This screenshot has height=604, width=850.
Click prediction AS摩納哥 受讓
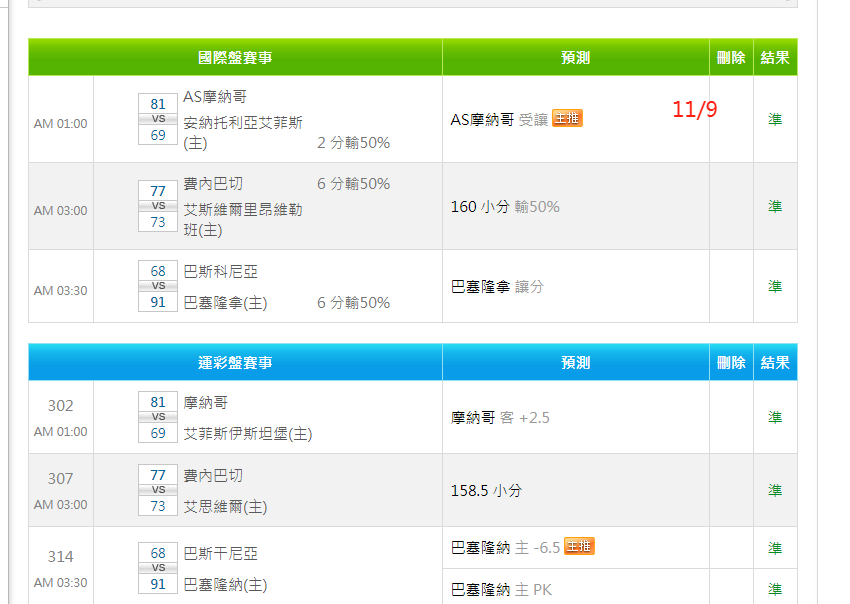[x=499, y=119]
